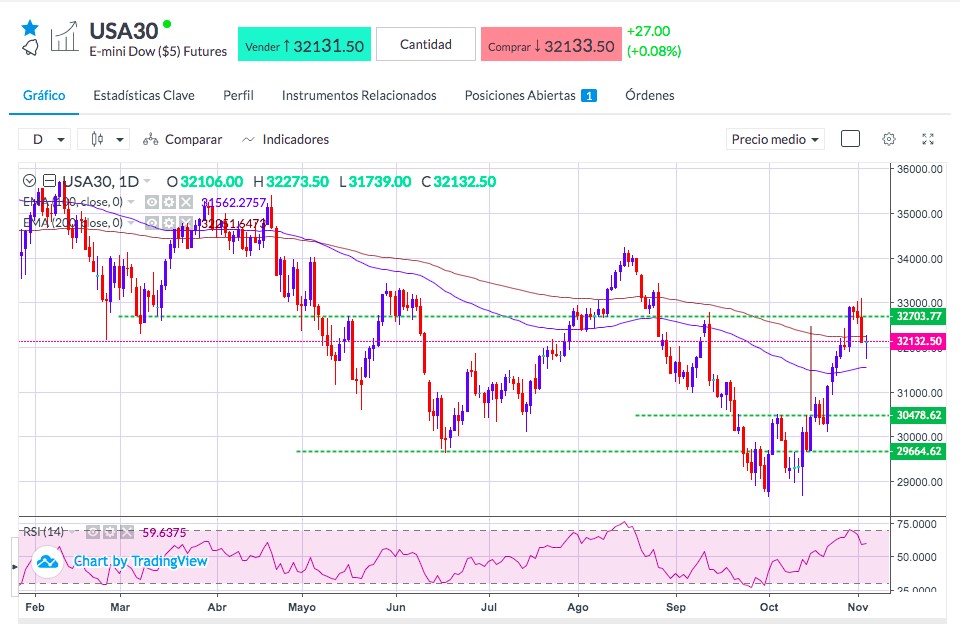This screenshot has width=960, height=624.
Task: Set a price alert with the bell icon
Action: click(30, 47)
